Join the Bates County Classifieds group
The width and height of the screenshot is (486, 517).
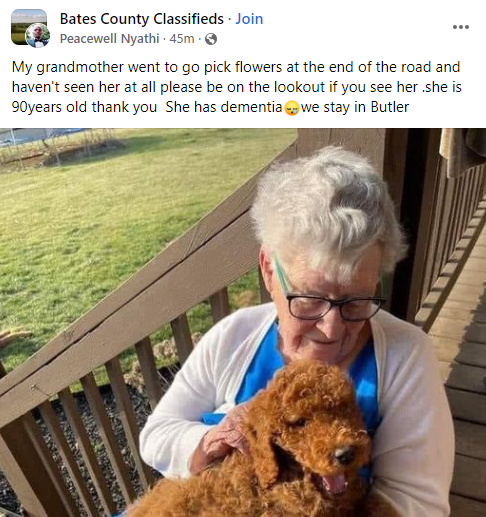tap(249, 19)
